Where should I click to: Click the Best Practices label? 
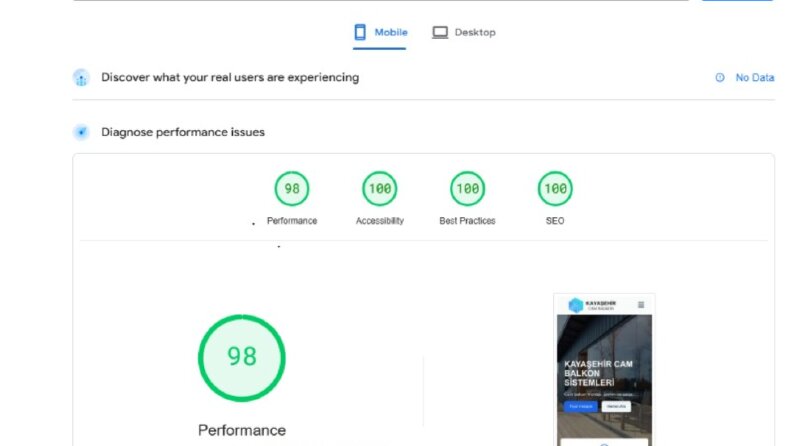click(x=467, y=221)
